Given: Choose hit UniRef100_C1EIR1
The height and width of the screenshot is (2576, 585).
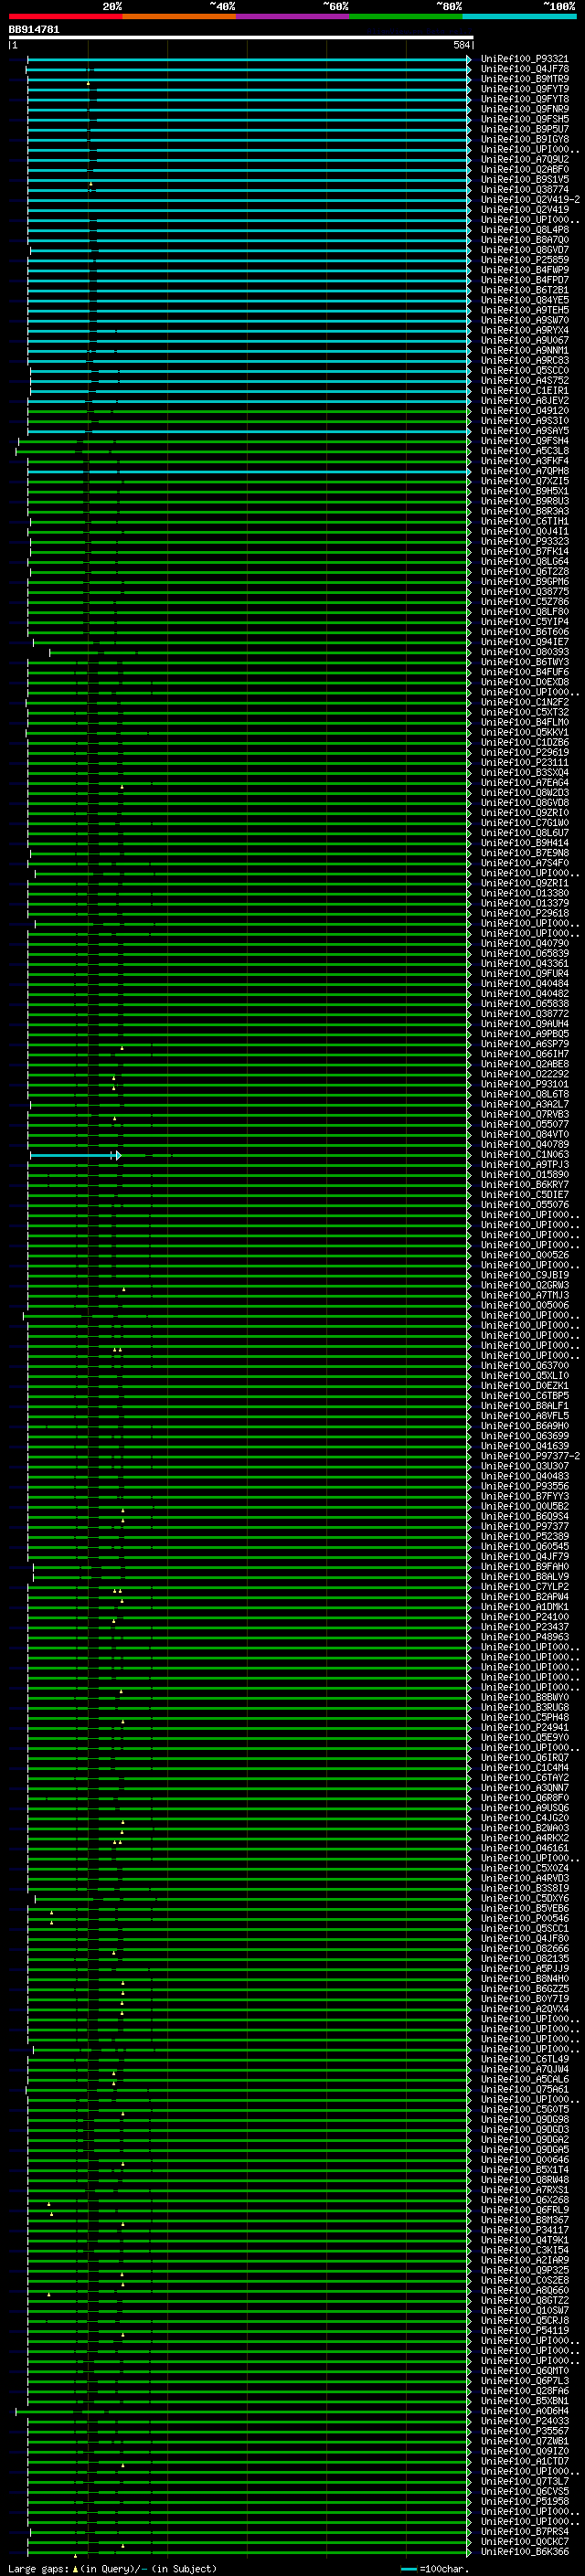Looking at the screenshot, I should (524, 390).
